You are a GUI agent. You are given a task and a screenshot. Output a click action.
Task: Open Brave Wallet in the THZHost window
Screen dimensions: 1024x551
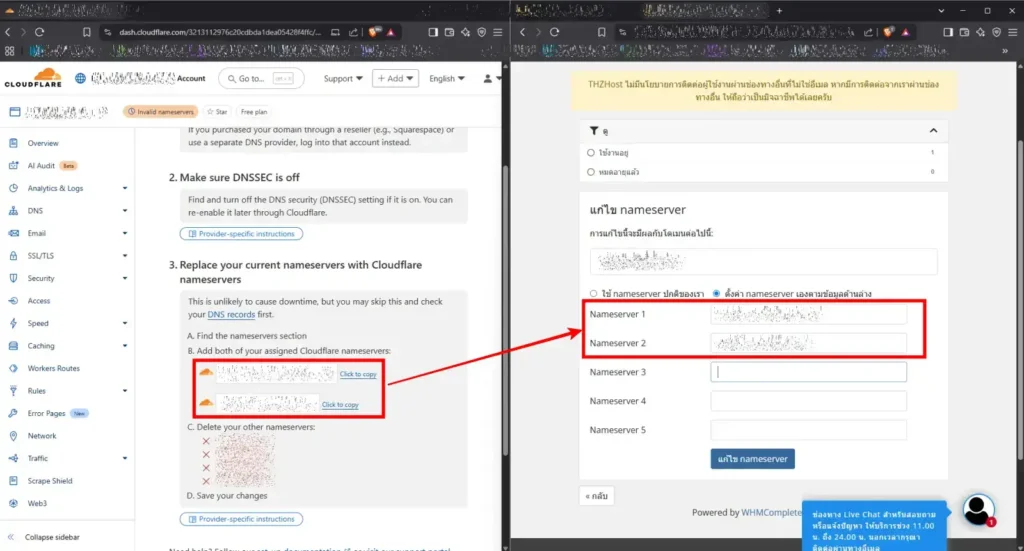[964, 32]
